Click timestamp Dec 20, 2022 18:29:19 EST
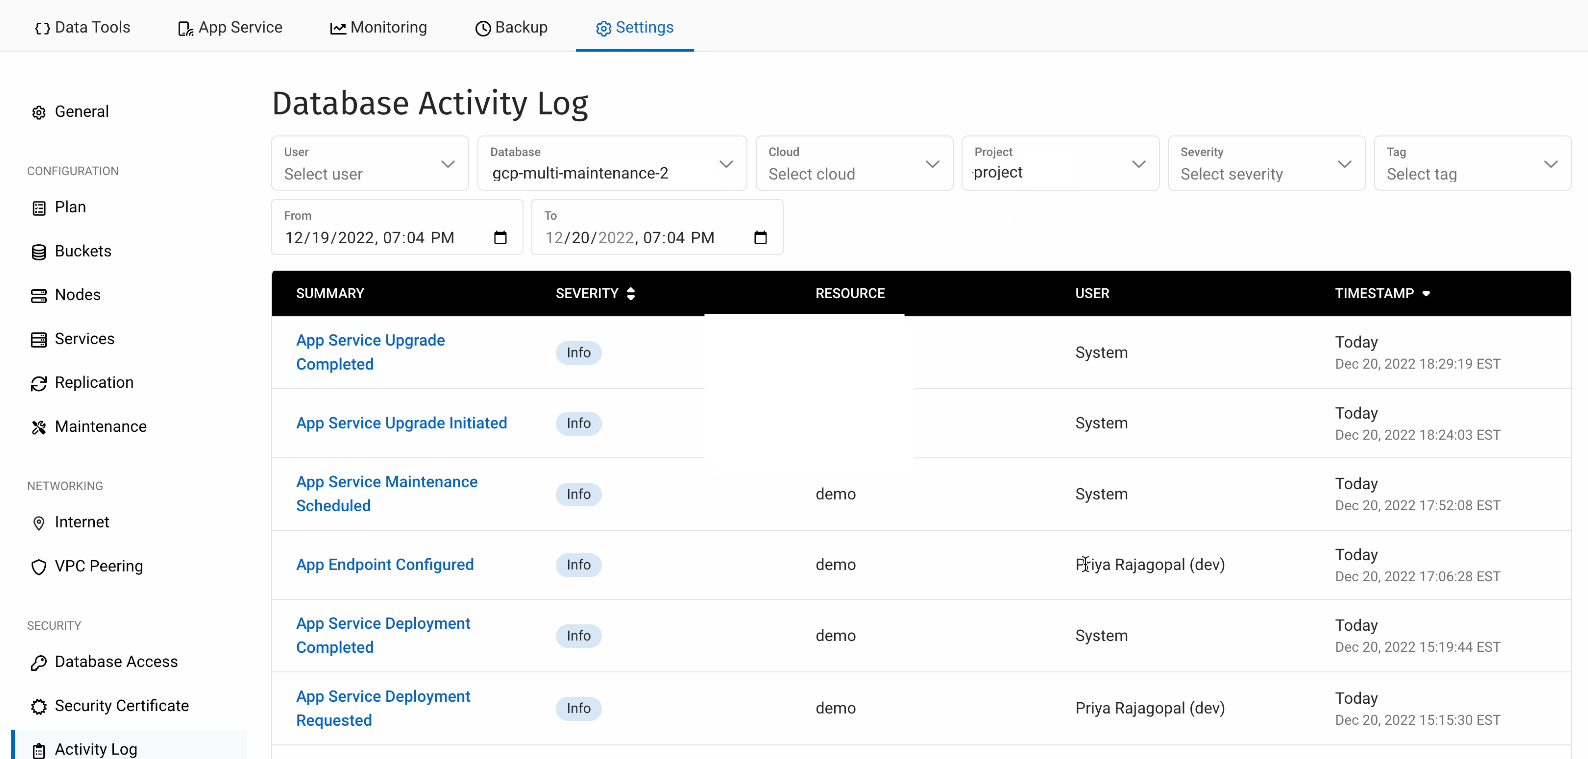Viewport: 1588px width, 759px height. click(1417, 364)
